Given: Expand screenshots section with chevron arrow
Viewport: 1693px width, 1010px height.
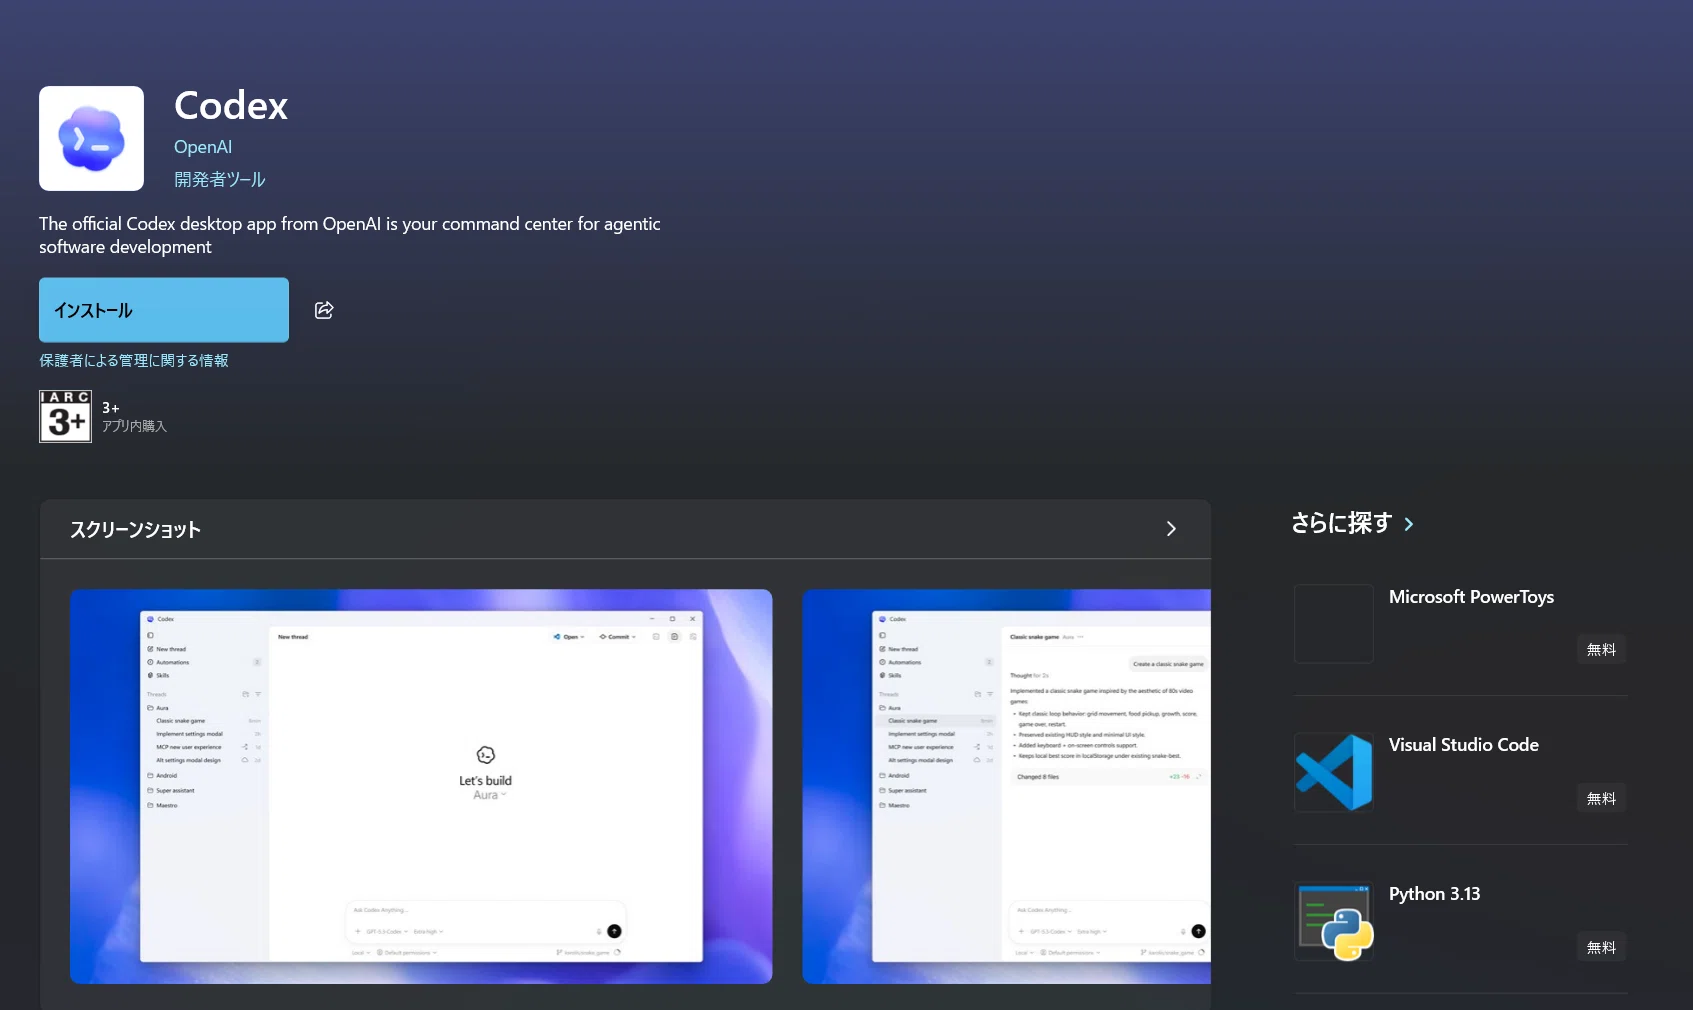Looking at the screenshot, I should 1171,529.
